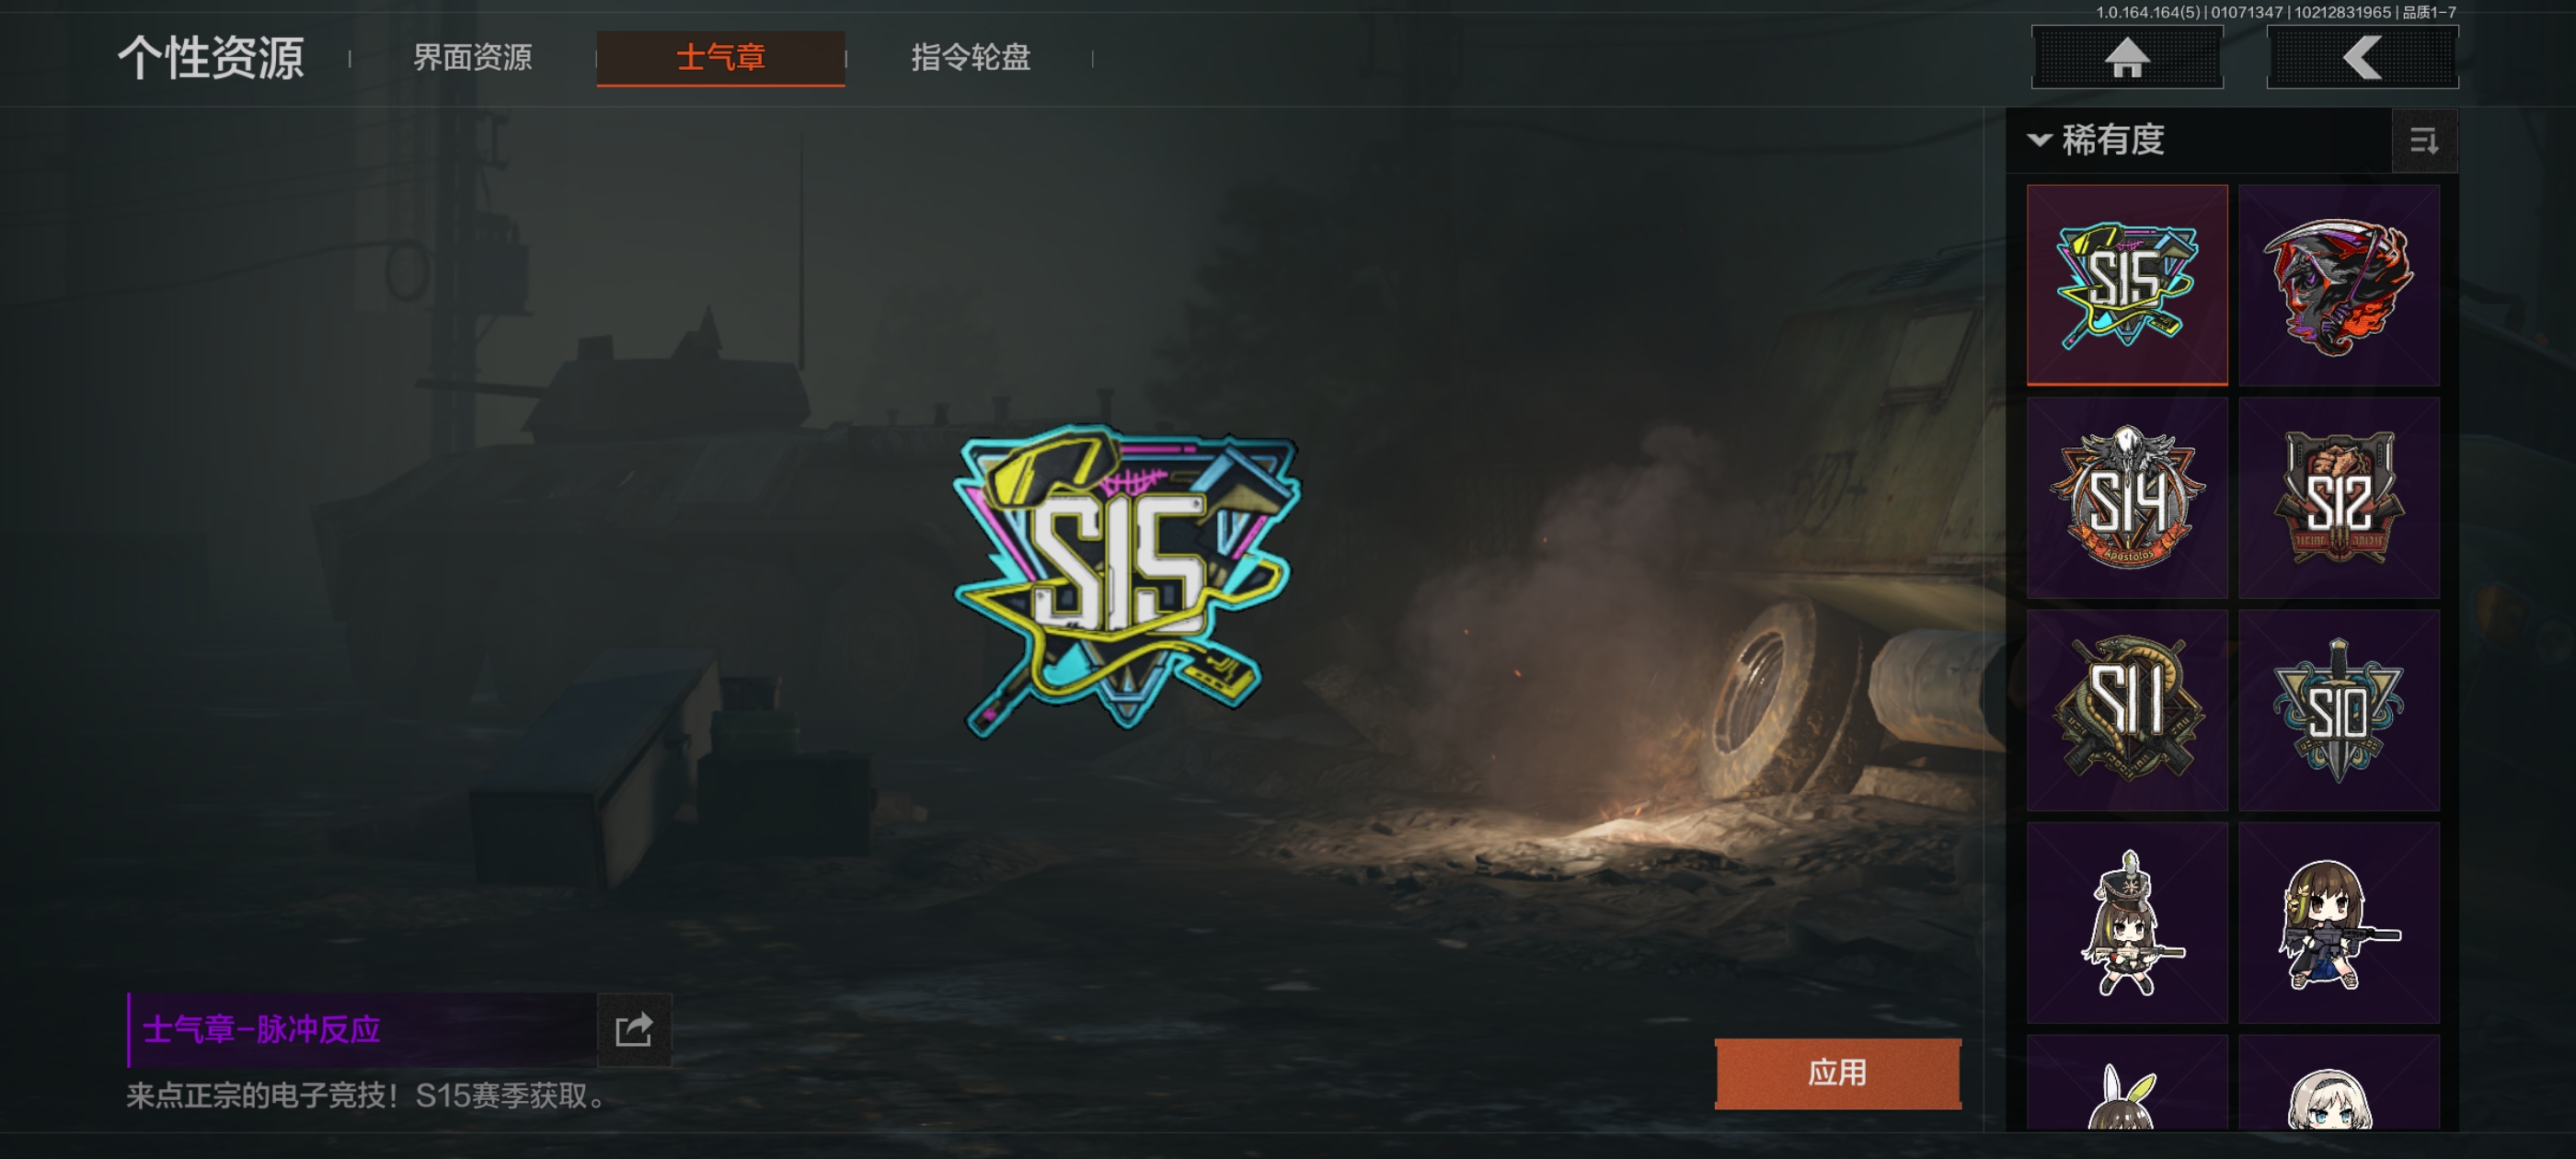Select the red reaper badge
2576x1159 pixels.
2339,285
